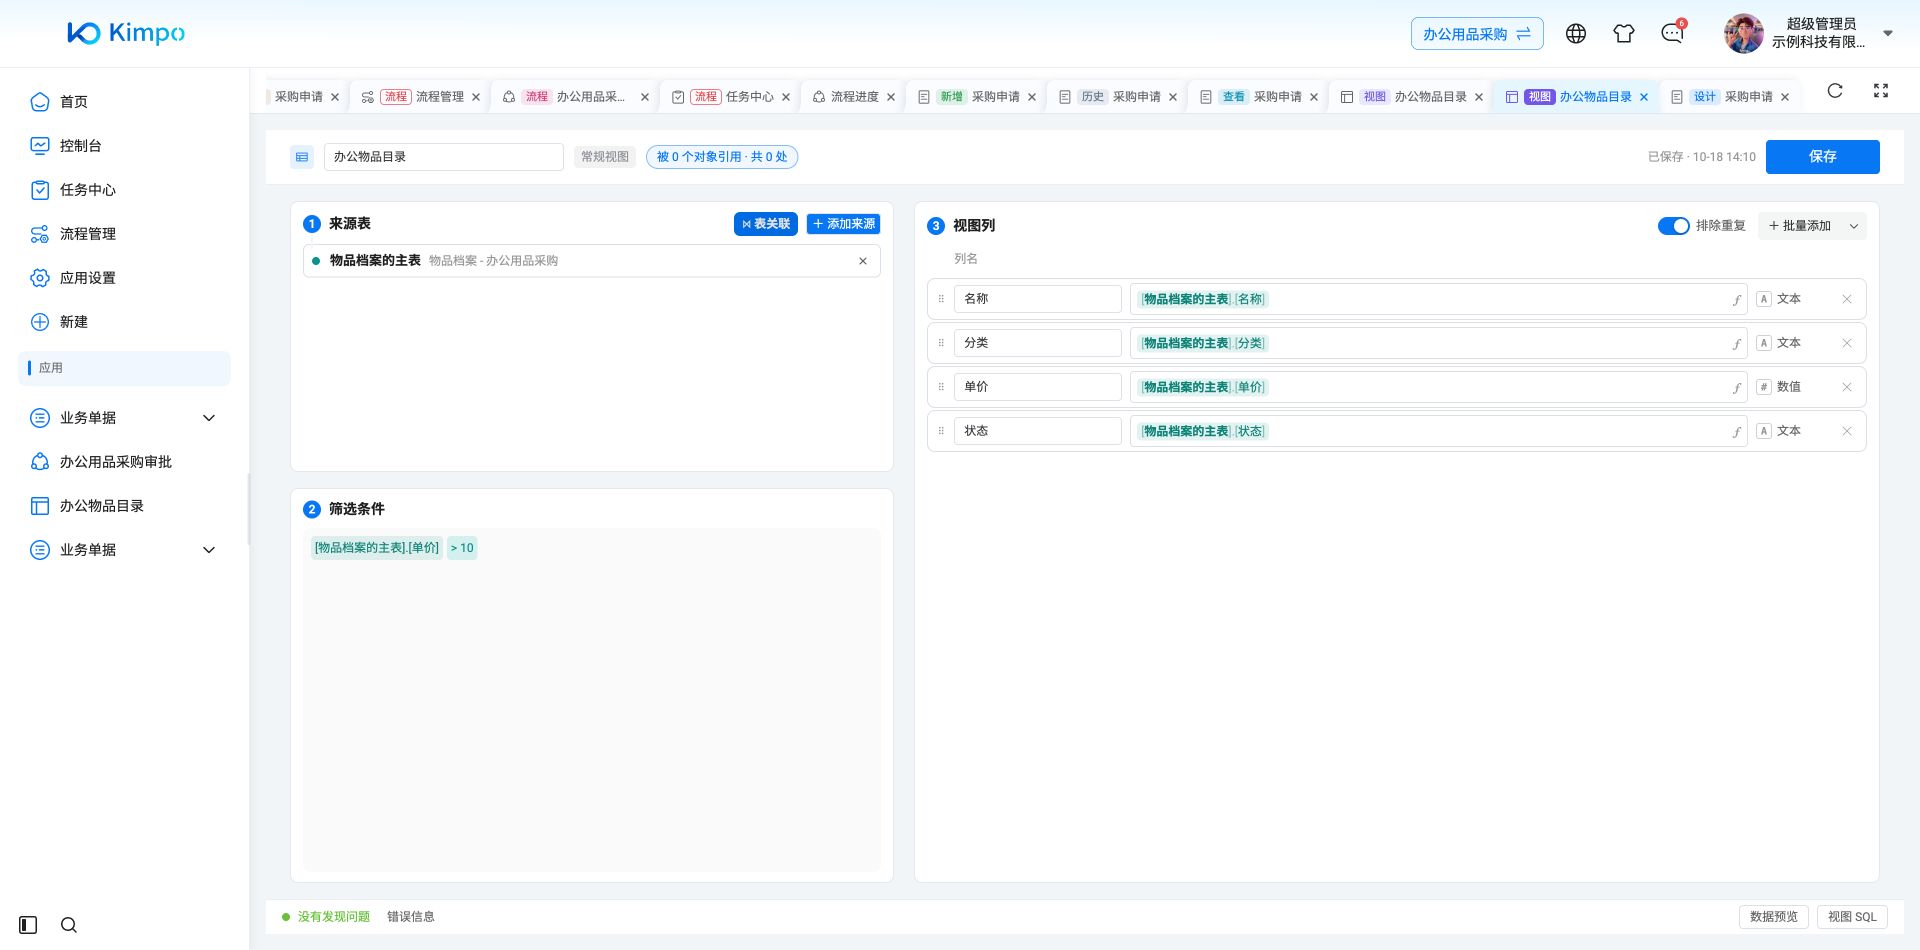Image resolution: width=1920 pixels, height=950 pixels.
Task: Click drag handle of 分类 row
Action: coord(941,343)
